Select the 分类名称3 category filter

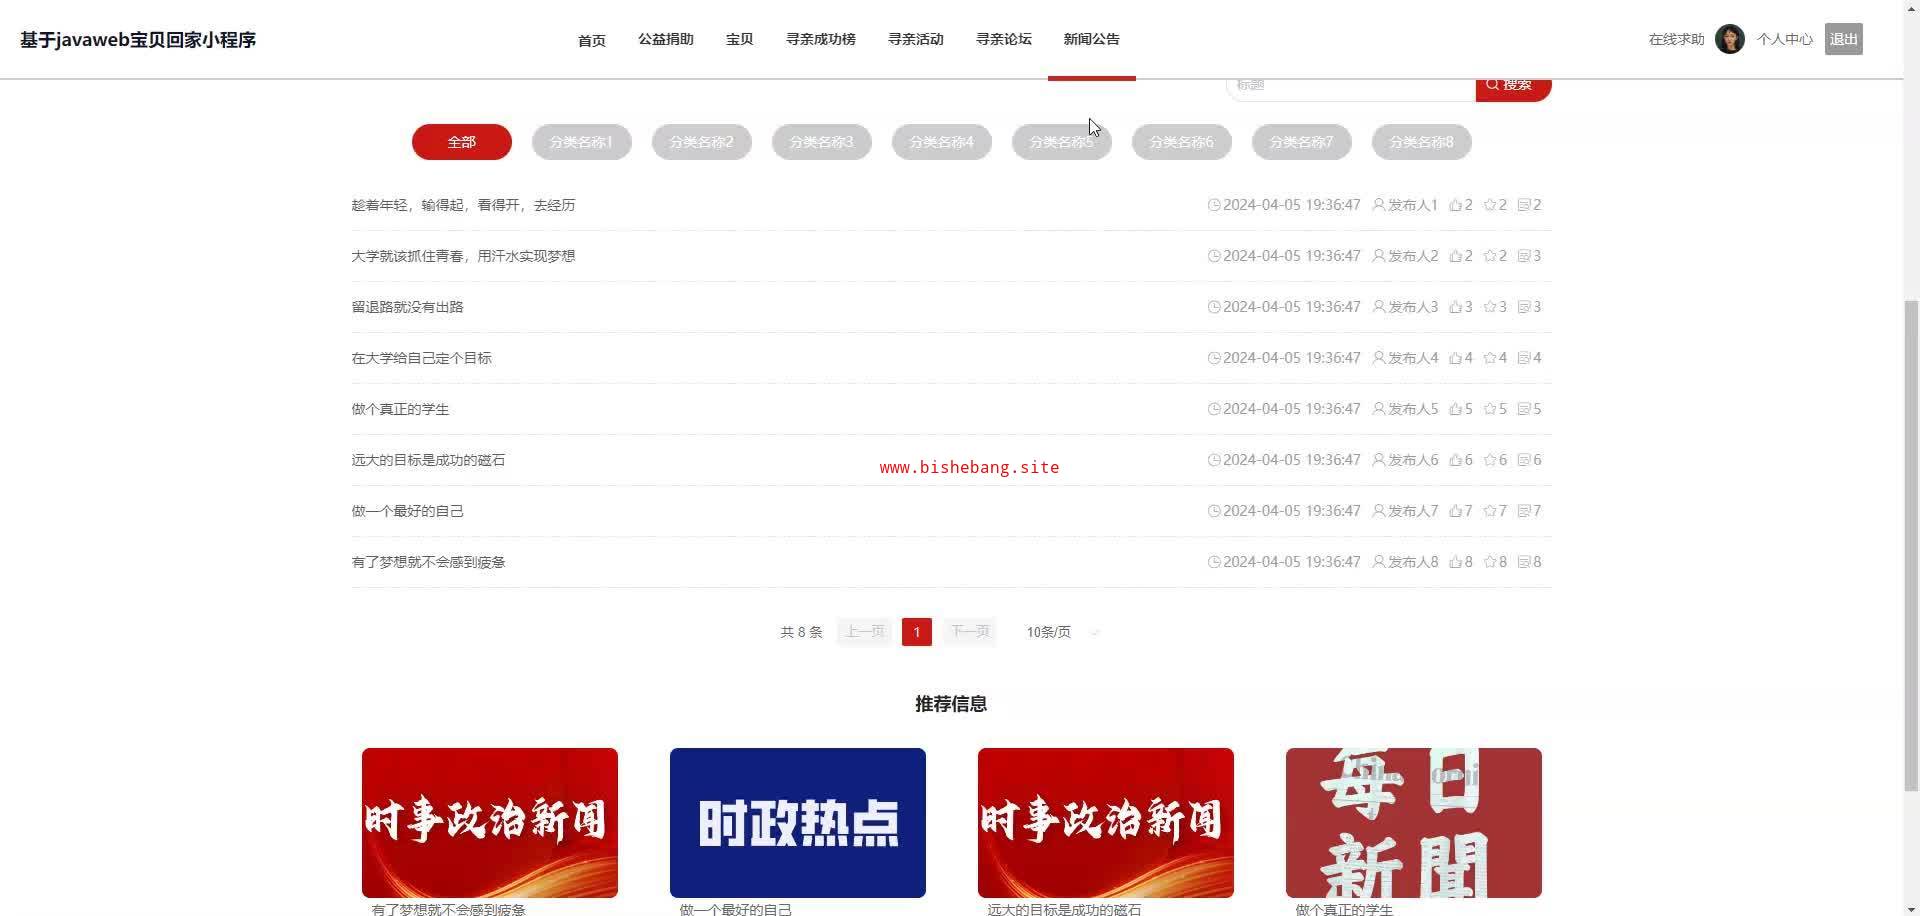pos(822,142)
